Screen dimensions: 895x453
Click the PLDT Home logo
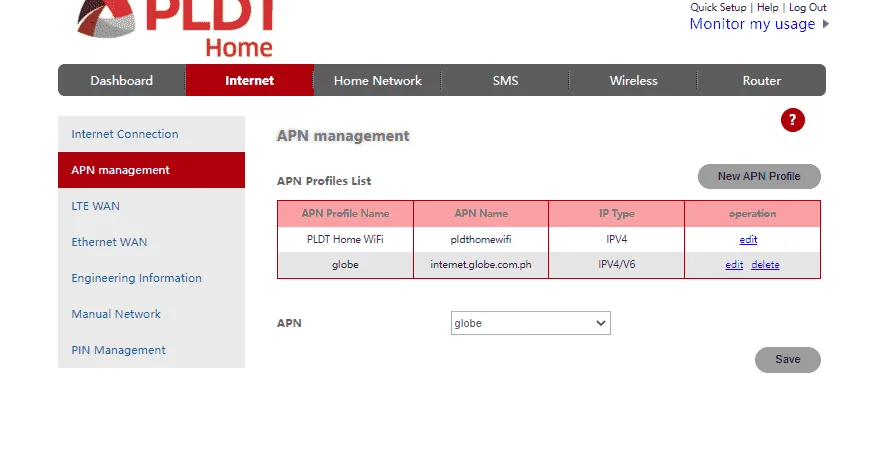point(176,28)
